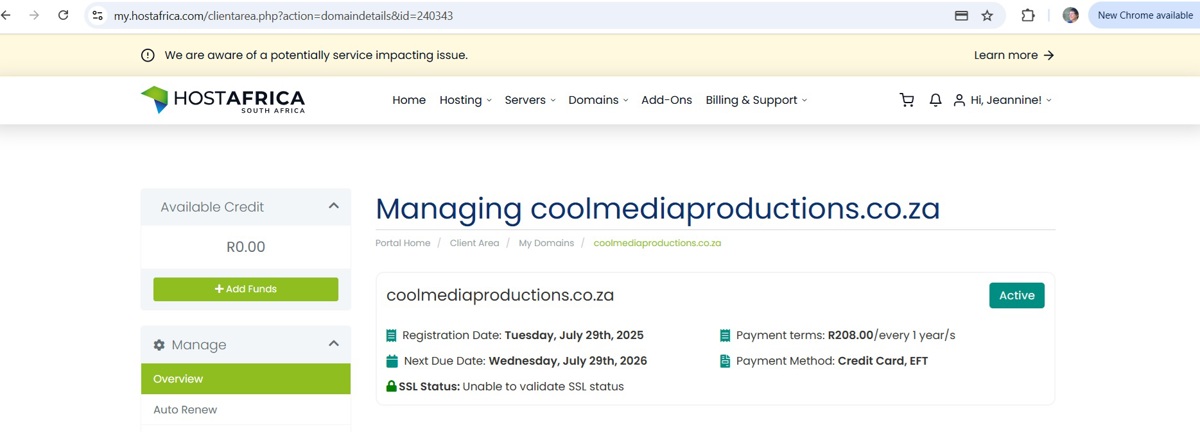Go to My Domains breadcrumb
Screen dimensions: 1200x432
coord(546,243)
